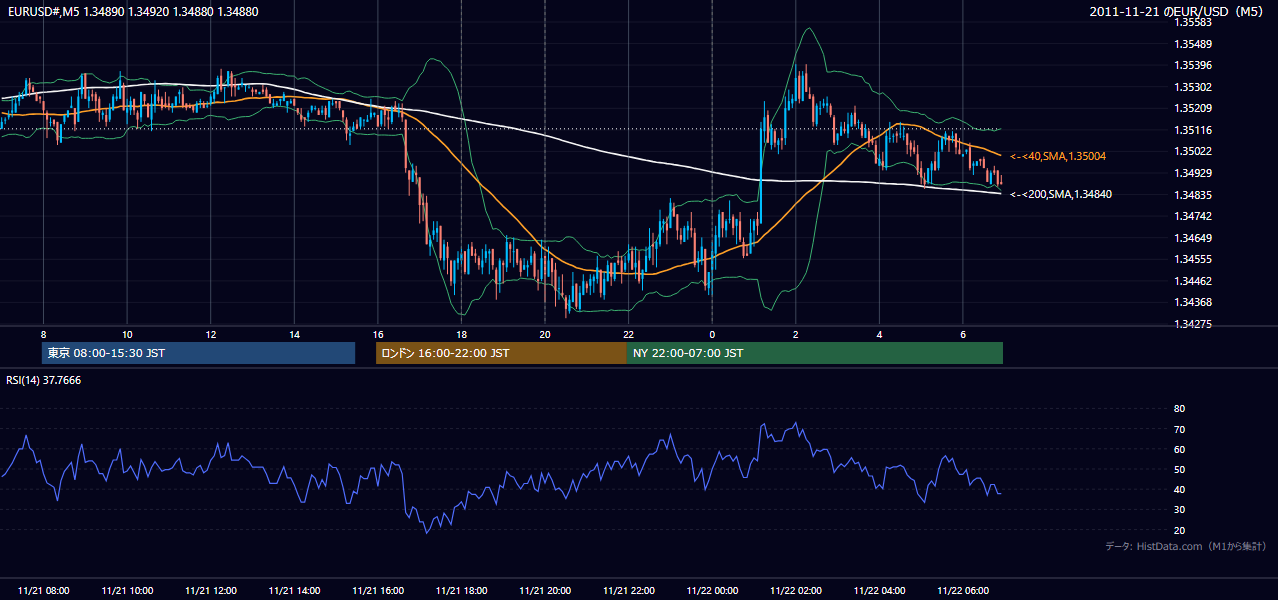1278x600 pixels.
Task: Click the 11/21 18:00 timestamp on bottom axis
Action: 462,591
